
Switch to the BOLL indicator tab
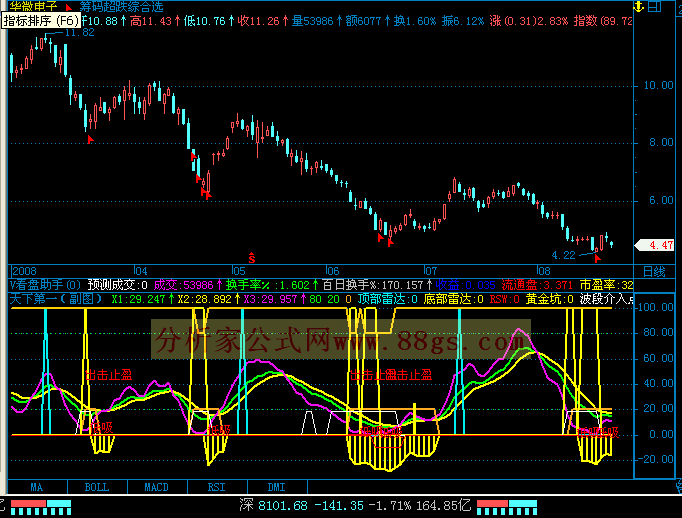[x=97, y=487]
